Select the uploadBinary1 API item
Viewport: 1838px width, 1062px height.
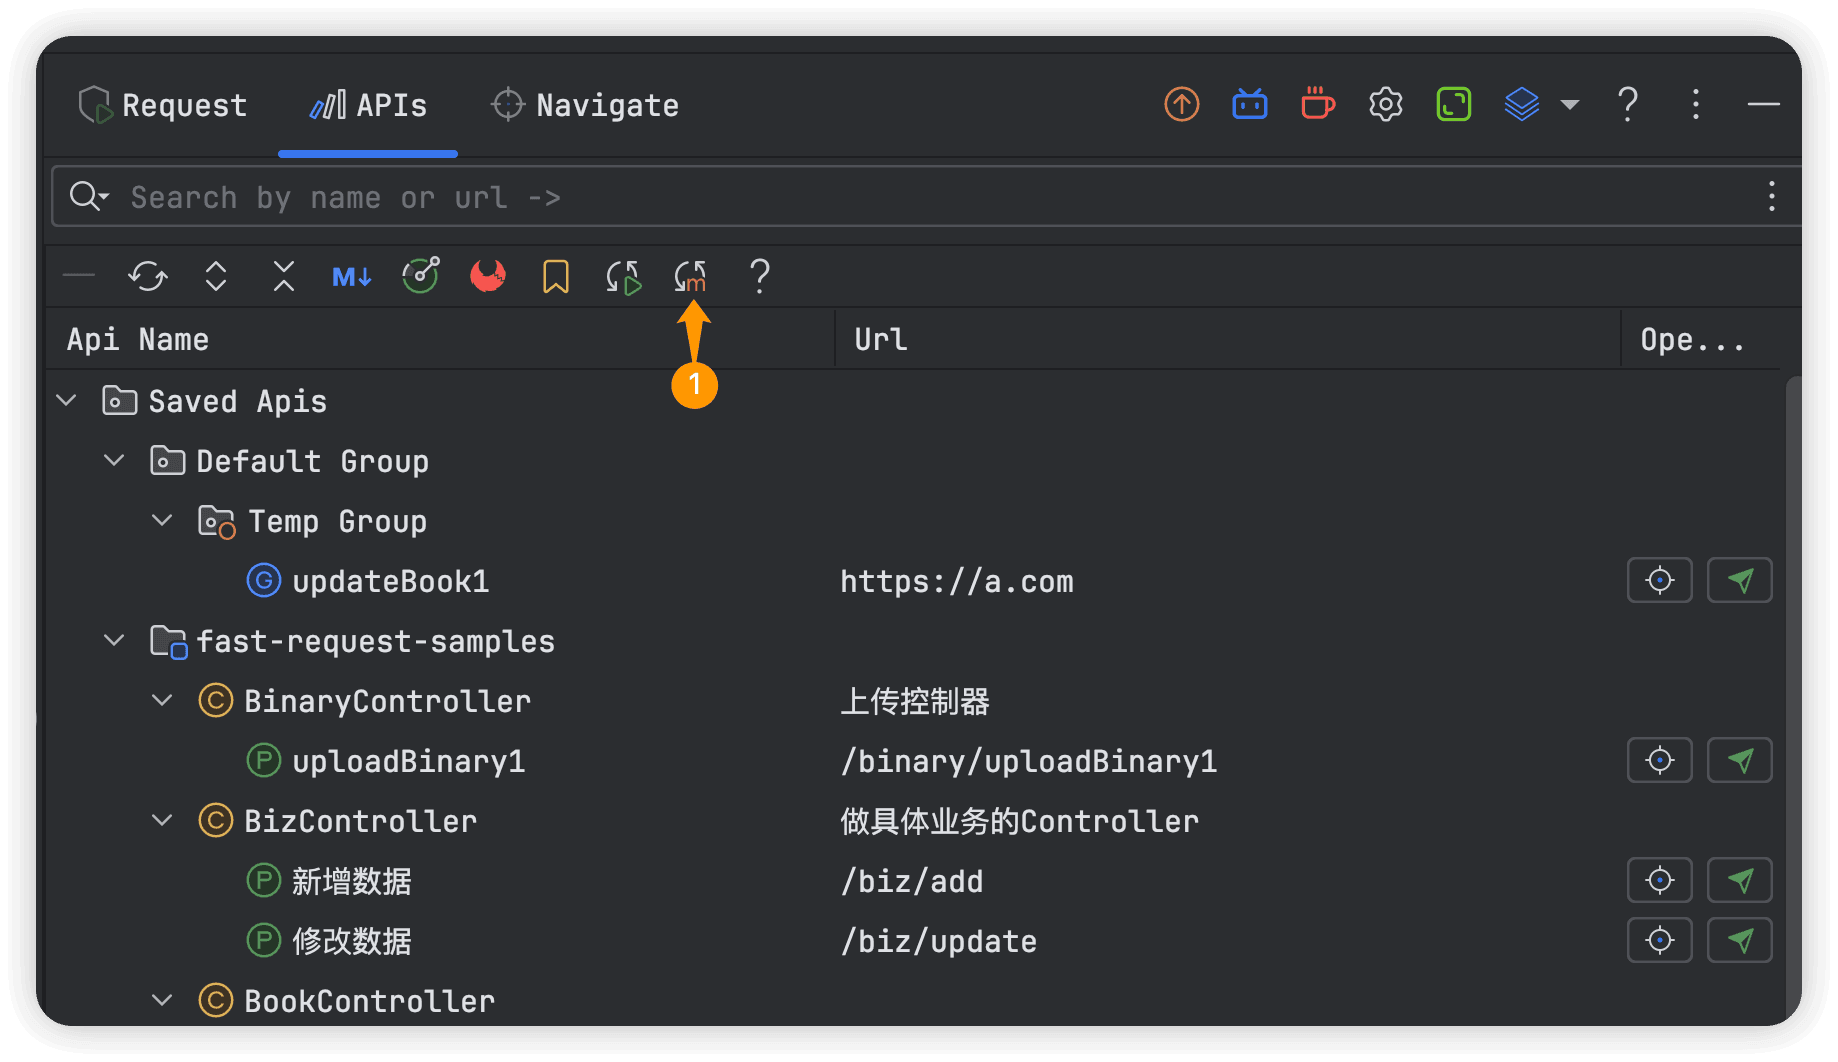tap(408, 761)
